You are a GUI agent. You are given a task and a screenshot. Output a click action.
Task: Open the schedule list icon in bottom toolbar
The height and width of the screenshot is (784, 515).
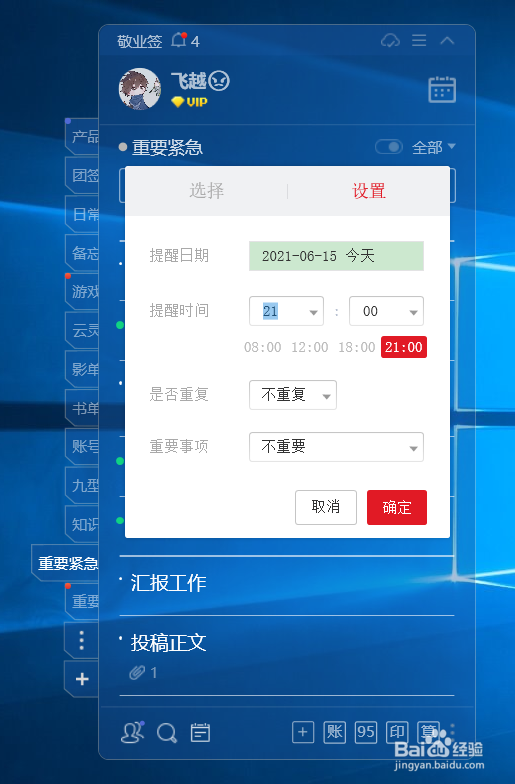(200, 733)
